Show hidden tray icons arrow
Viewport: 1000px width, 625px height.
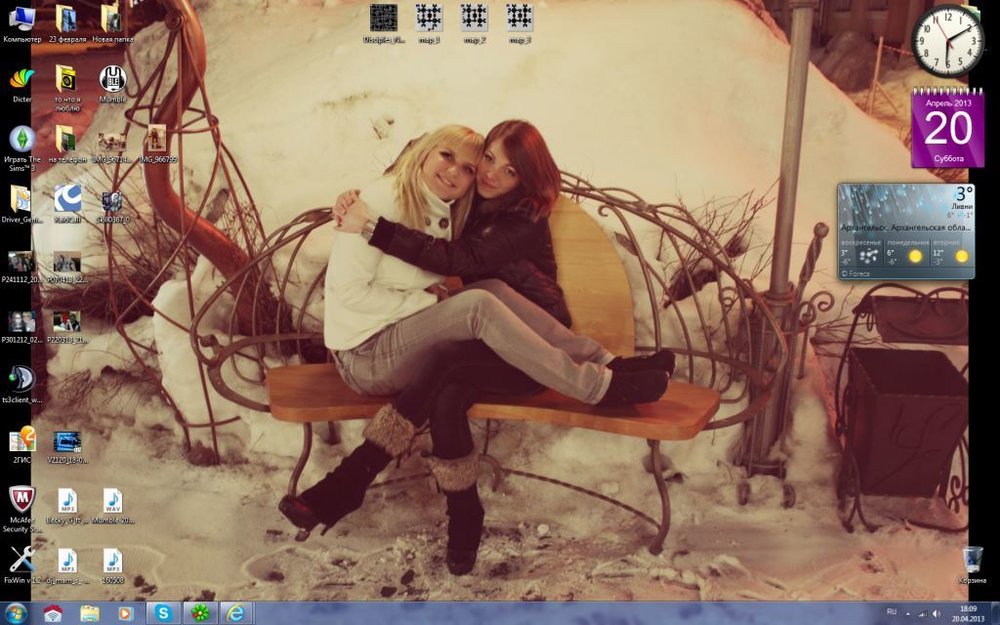(x=907, y=612)
